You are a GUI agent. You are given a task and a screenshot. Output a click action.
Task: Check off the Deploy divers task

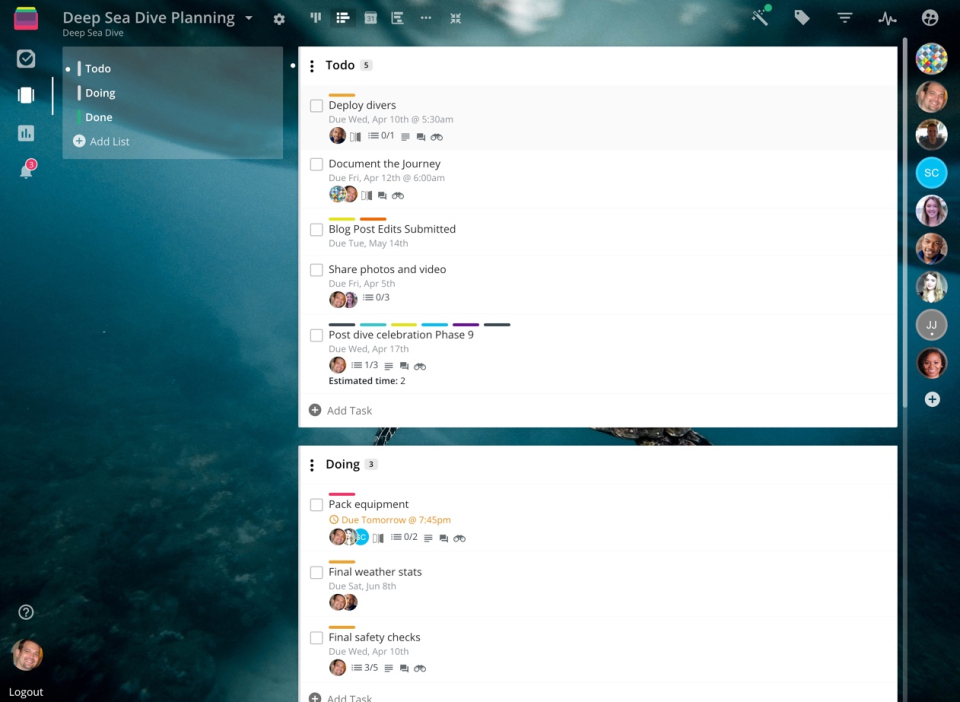point(316,105)
